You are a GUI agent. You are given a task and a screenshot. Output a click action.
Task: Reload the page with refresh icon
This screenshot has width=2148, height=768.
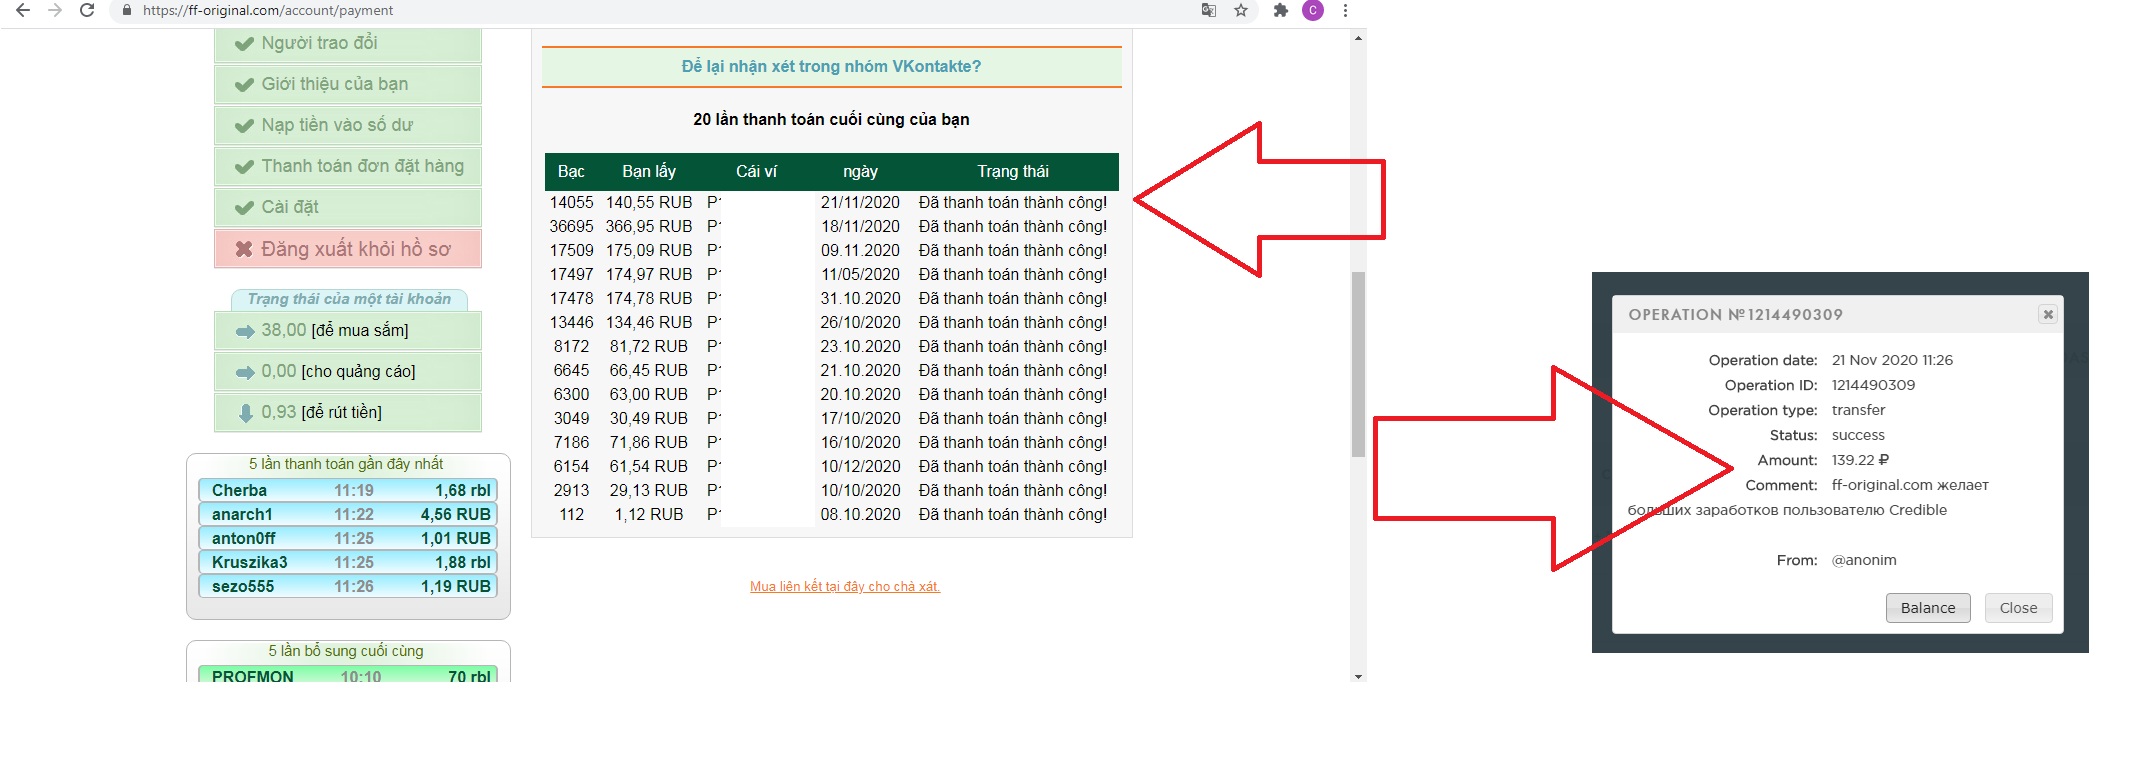pos(87,10)
